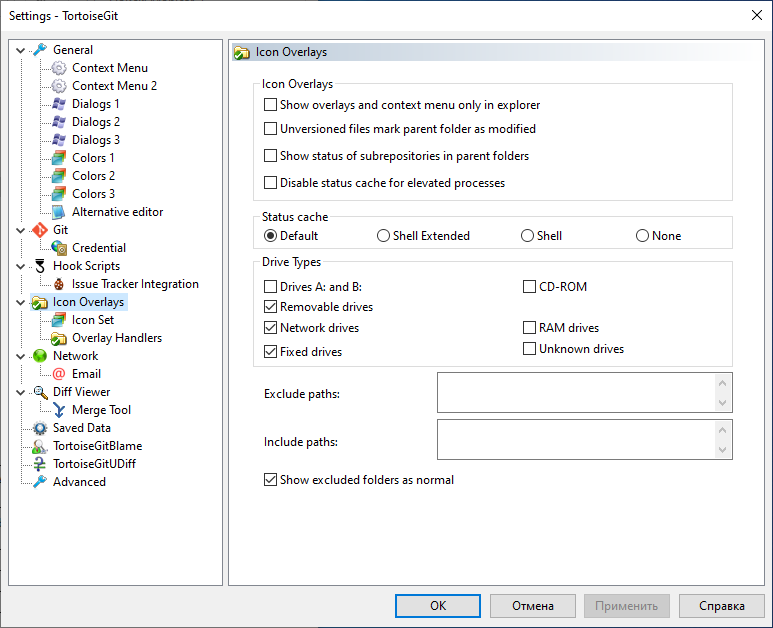Select the Shell Extended status cache option
The height and width of the screenshot is (628, 773).
383,236
